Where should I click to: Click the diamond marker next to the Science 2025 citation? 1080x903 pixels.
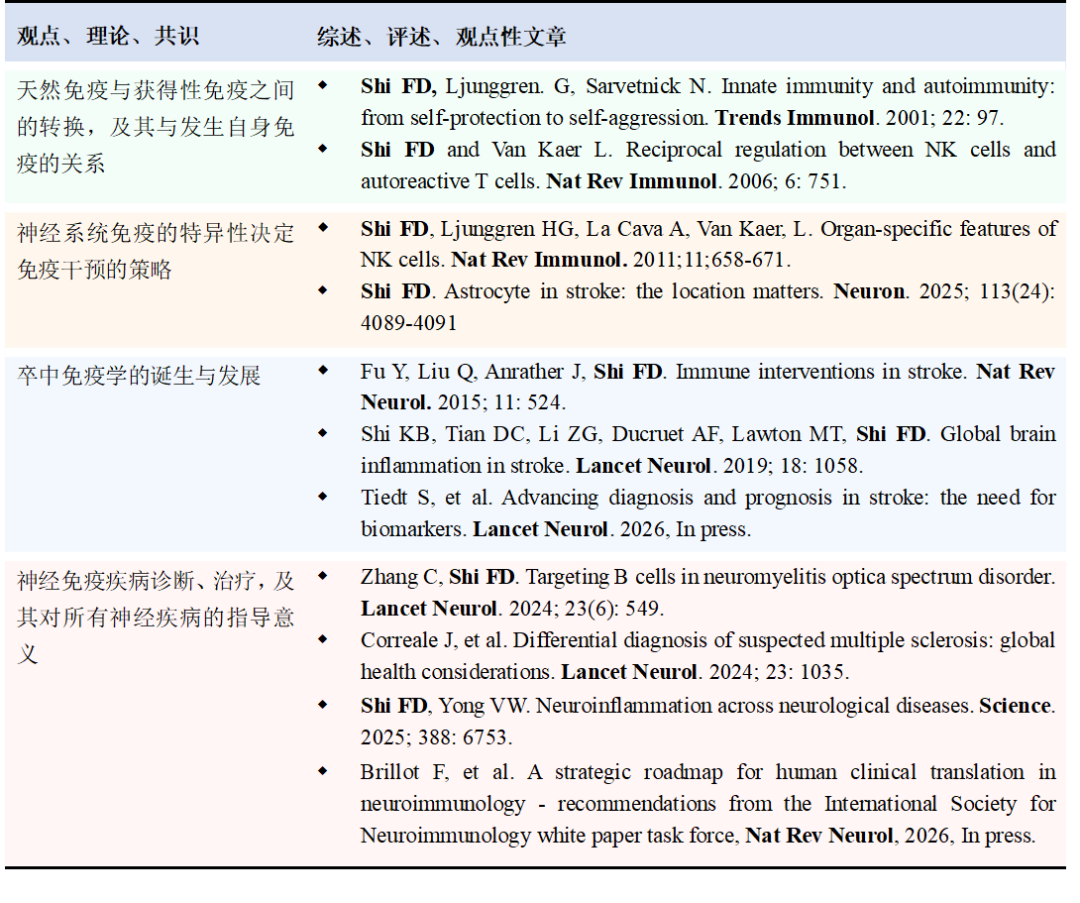tap(325, 706)
